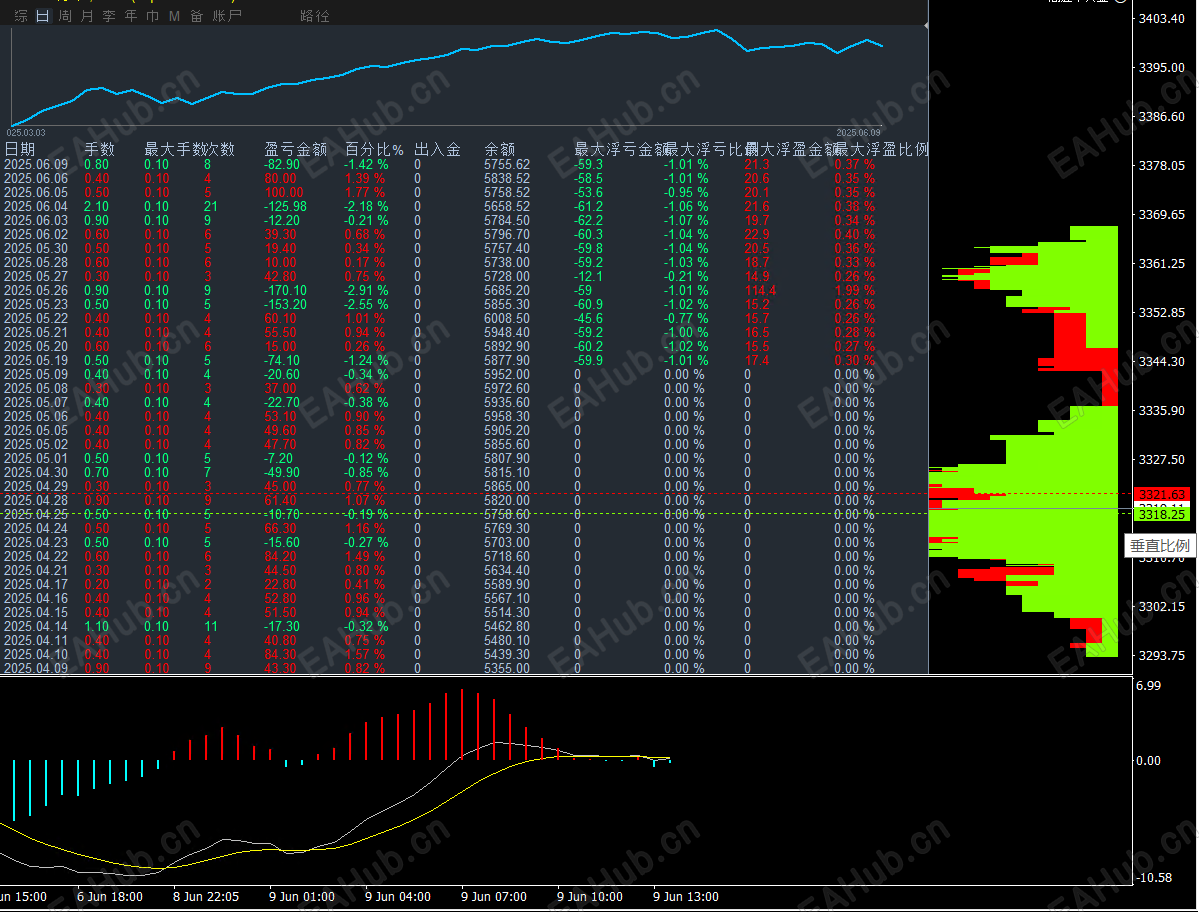Click the trade count 21

coord(211,206)
